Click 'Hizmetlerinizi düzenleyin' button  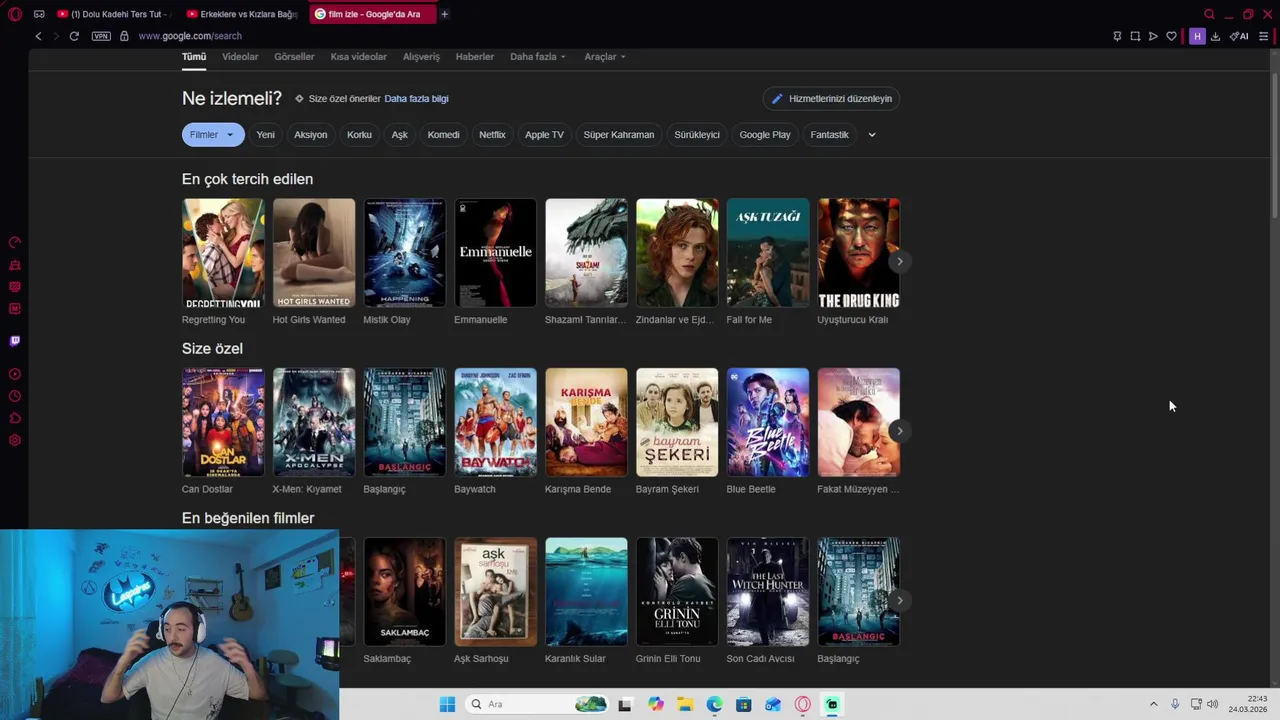[831, 99]
